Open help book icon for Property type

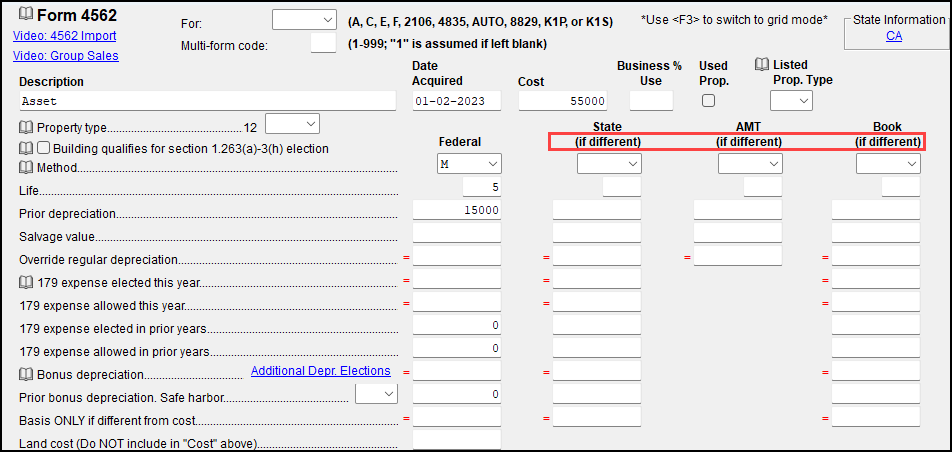26,128
